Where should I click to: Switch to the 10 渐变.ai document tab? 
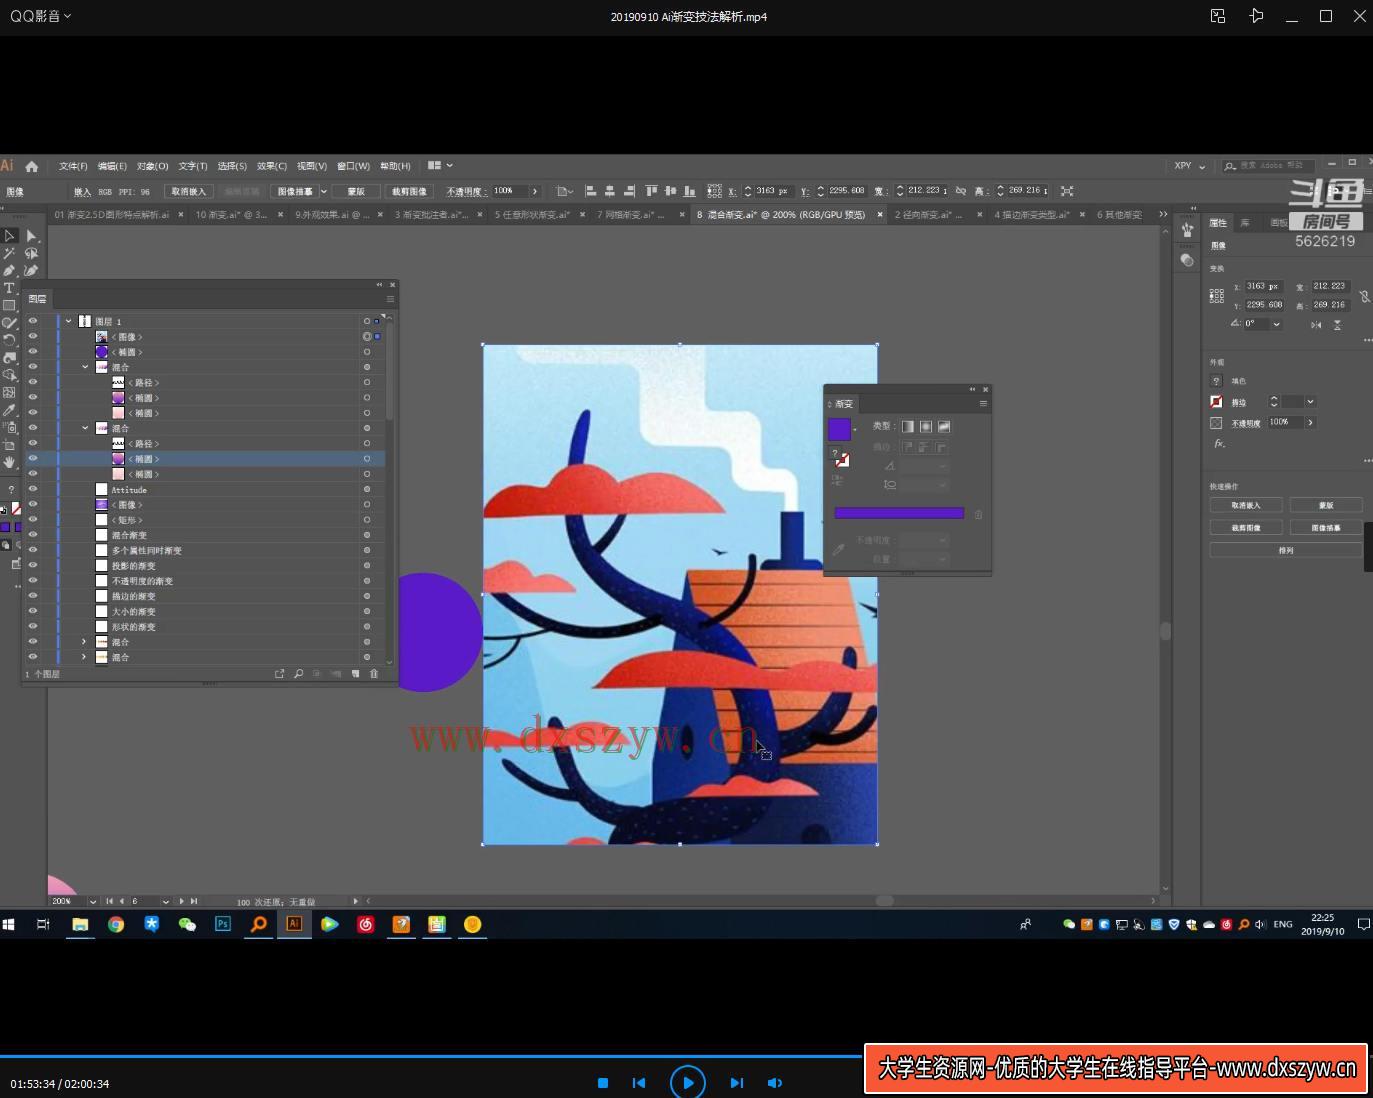tap(231, 214)
